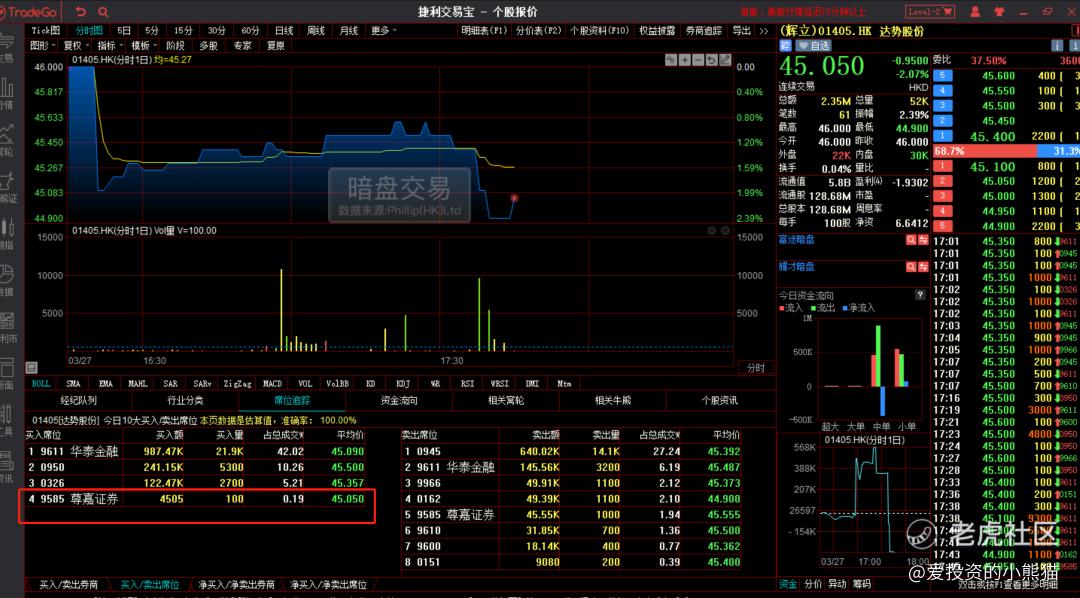The image size is (1080, 598).
Task: Open 分价表(F2) view
Action: (x=538, y=30)
